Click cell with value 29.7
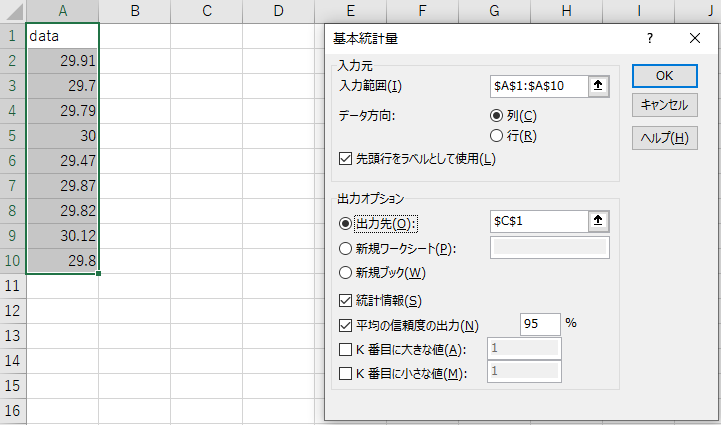Screen dimensions: 721x425 (x=63, y=86)
